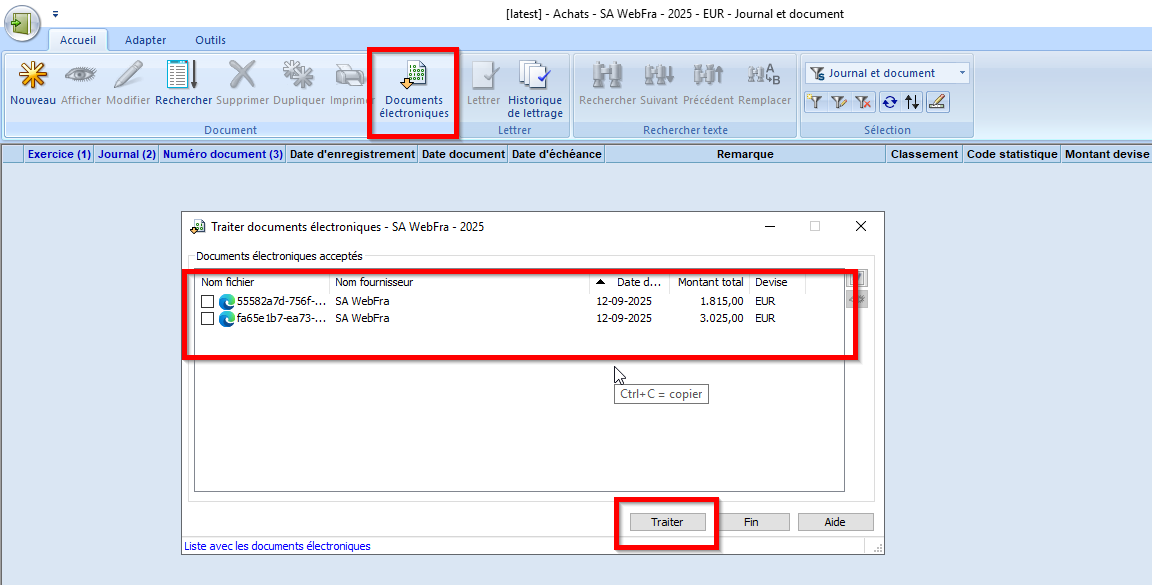
Task: Click the Aide button
Action: 835,522
